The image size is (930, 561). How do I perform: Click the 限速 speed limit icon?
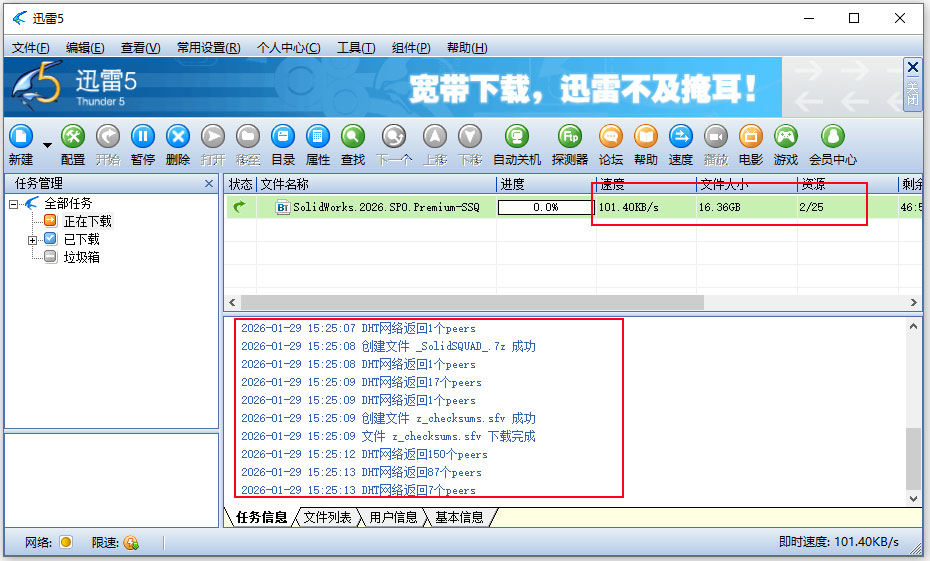pyautogui.click(x=131, y=542)
